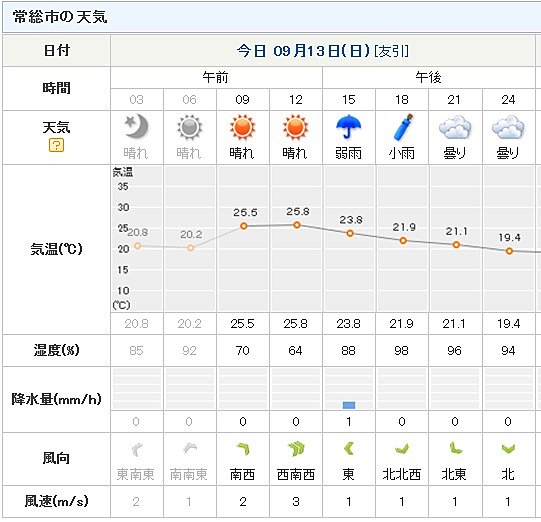Click the north wind arrow at 24
Viewport: 541px width, 522px height.
pos(508,449)
